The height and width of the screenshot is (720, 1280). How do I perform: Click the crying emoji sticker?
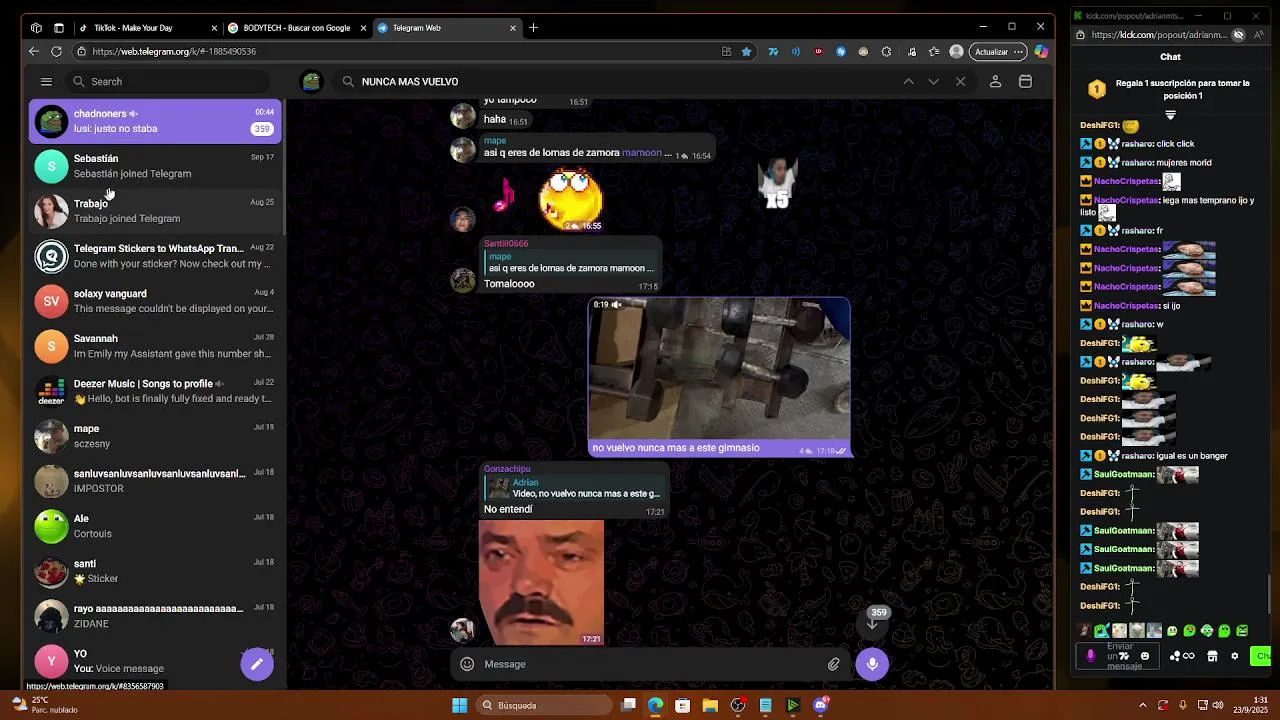coord(571,198)
